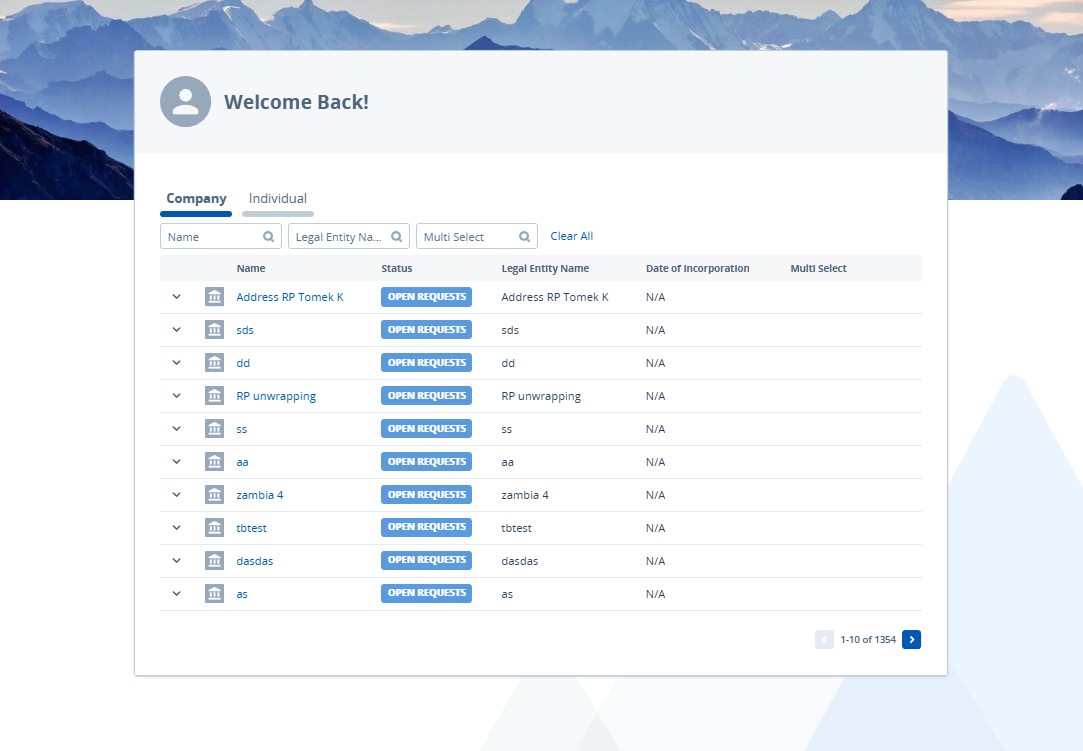Image resolution: width=1083 pixels, height=751 pixels.
Task: Click the previous-page arrow in pagination
Action: pyautogui.click(x=824, y=639)
